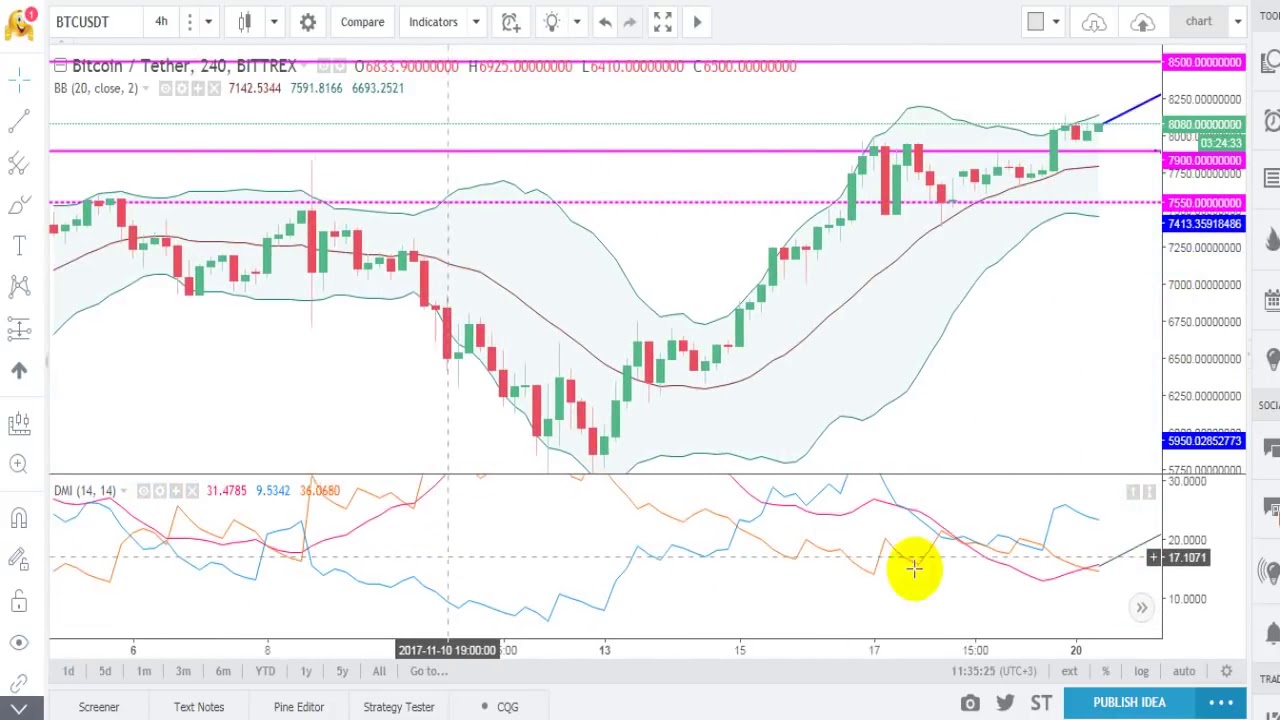Take a chart snapshot with the camera icon
The width and height of the screenshot is (1280, 720).
tap(970, 703)
